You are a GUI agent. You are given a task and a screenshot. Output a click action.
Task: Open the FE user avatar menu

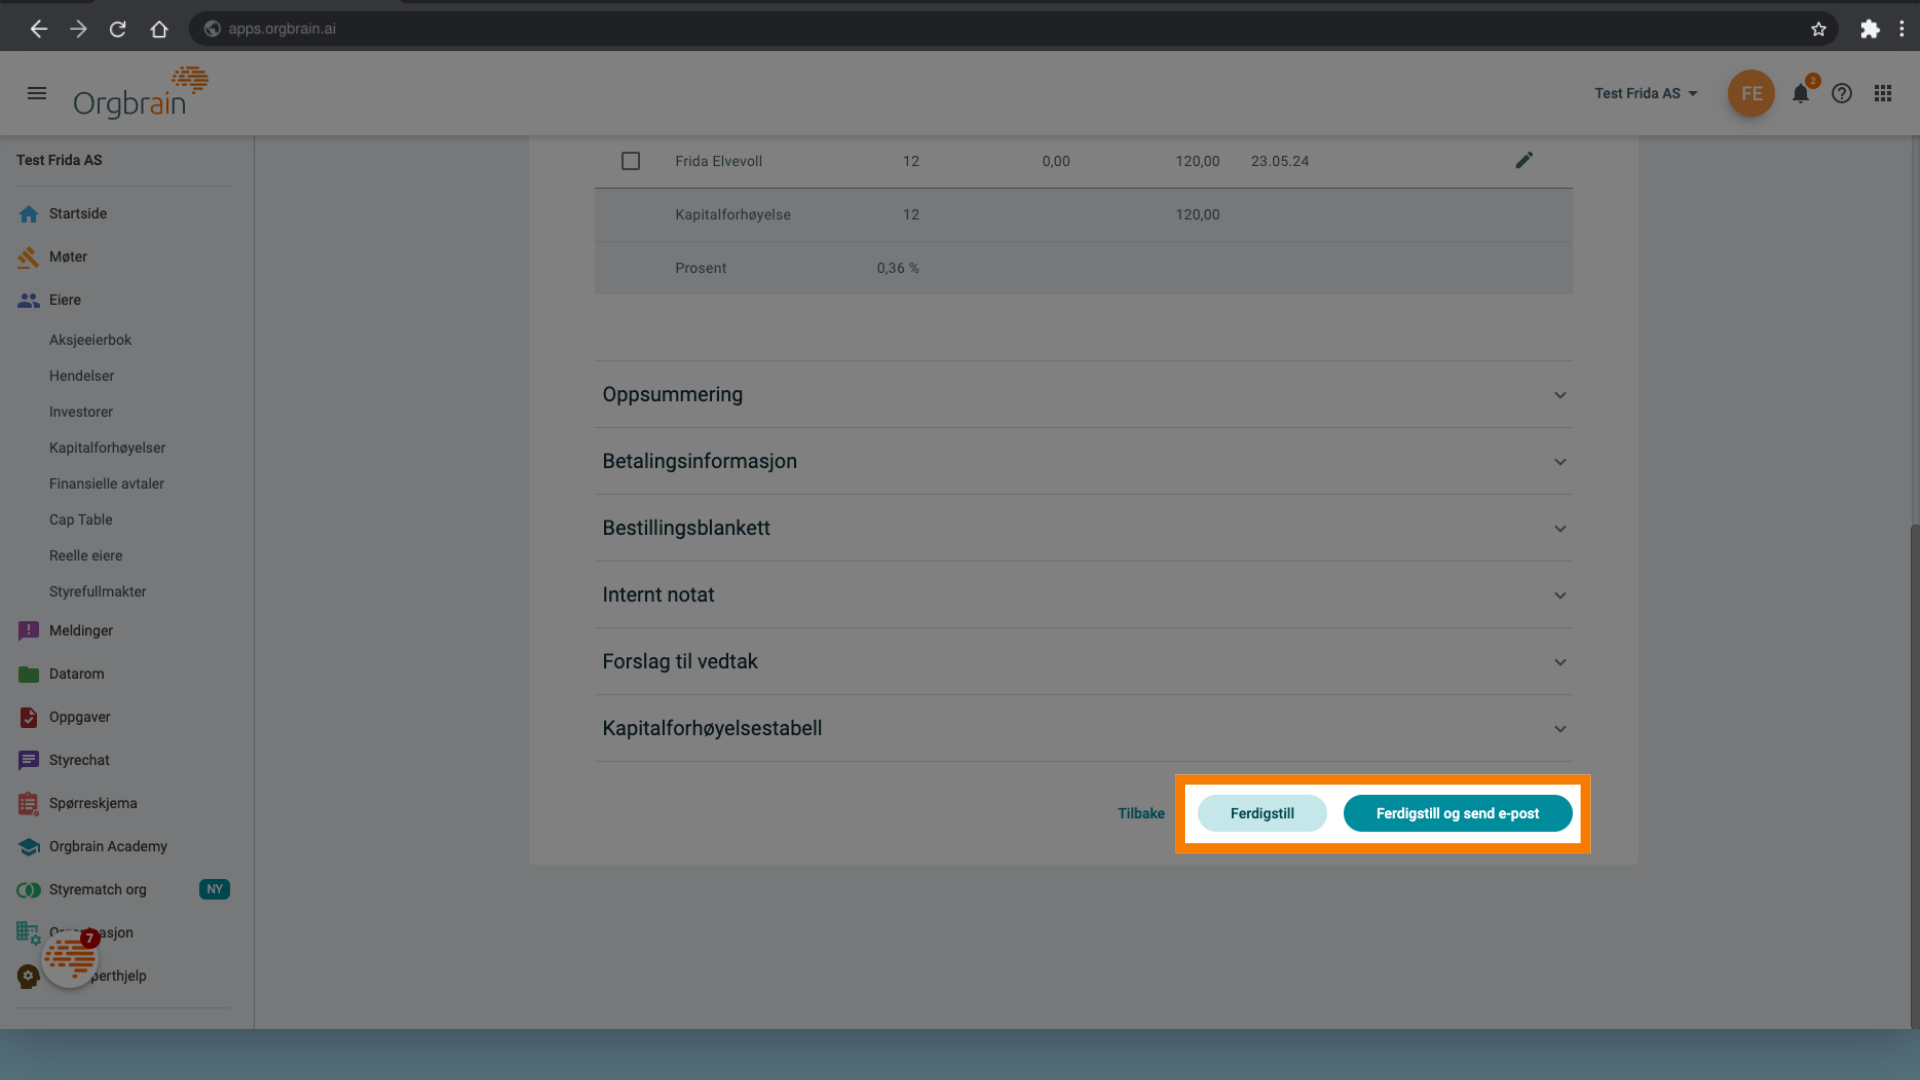click(1751, 93)
